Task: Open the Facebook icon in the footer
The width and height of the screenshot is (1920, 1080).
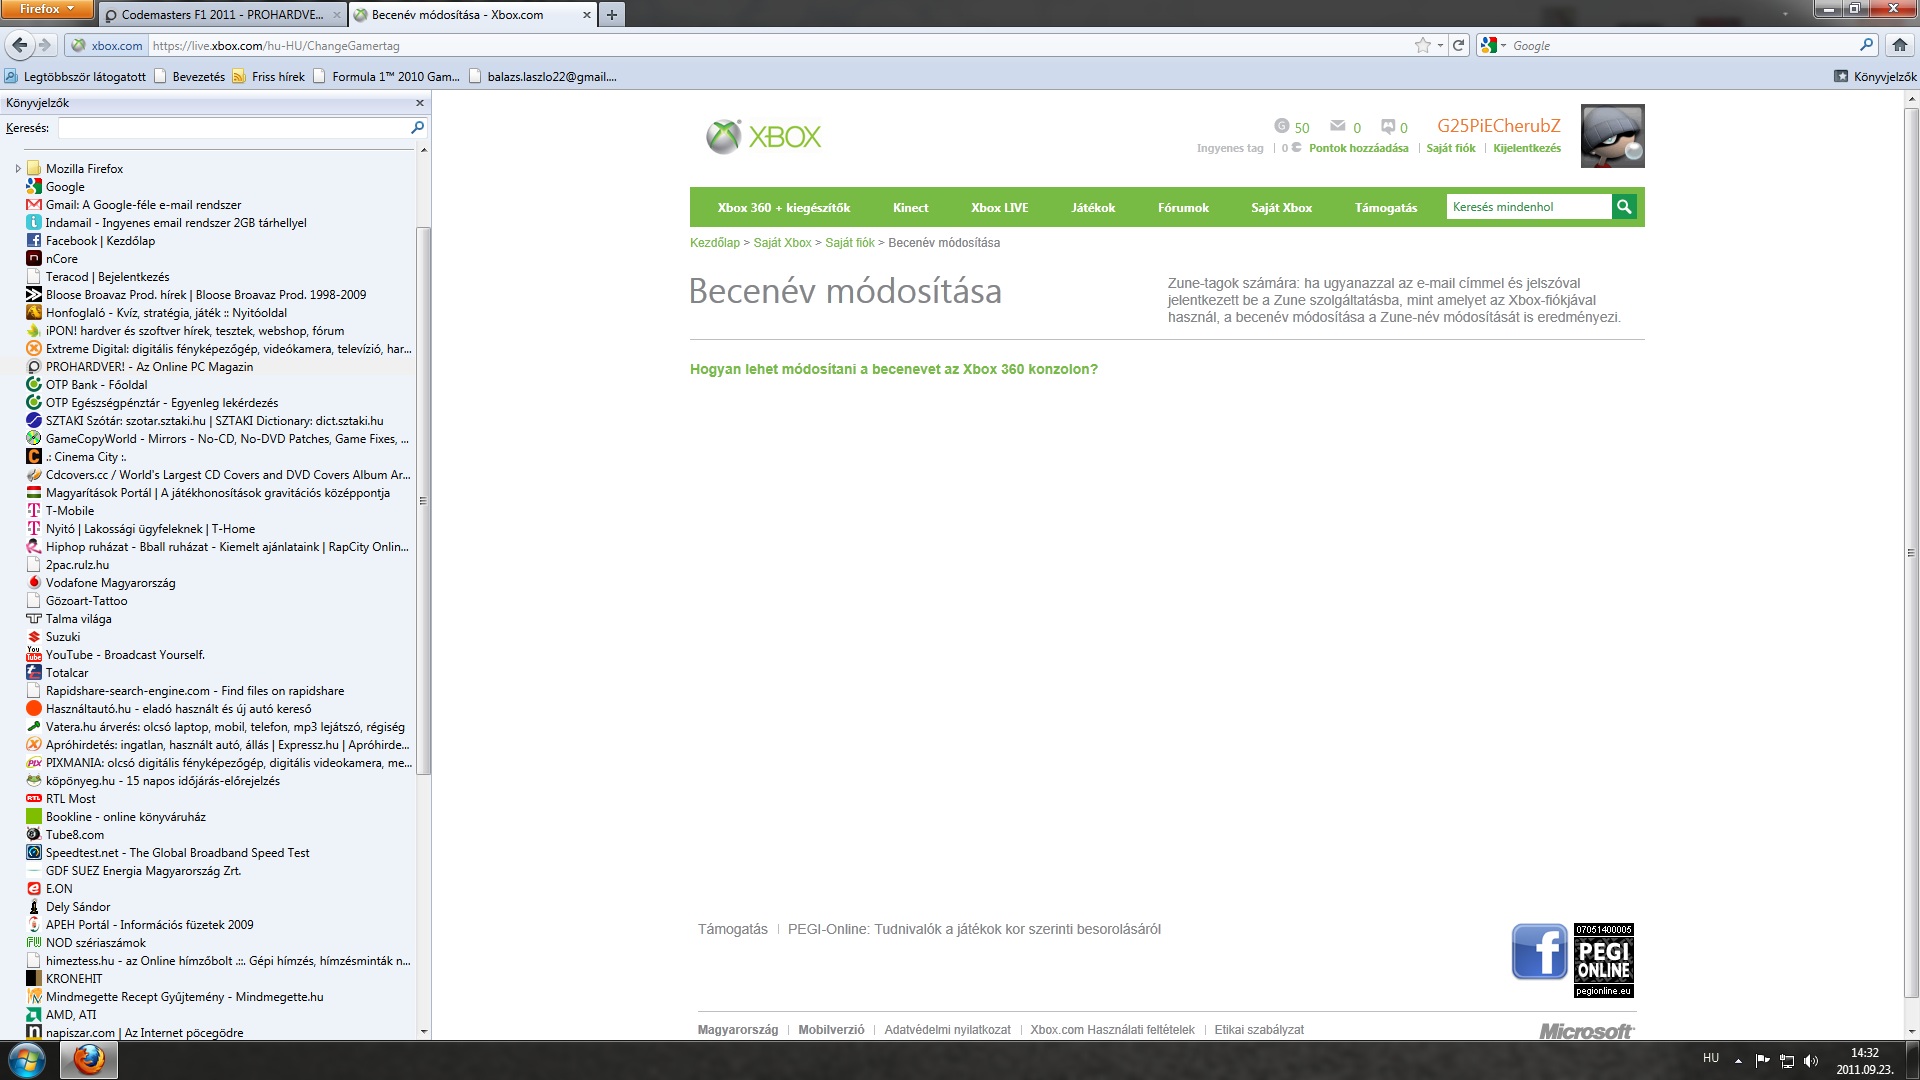Action: [x=1539, y=951]
